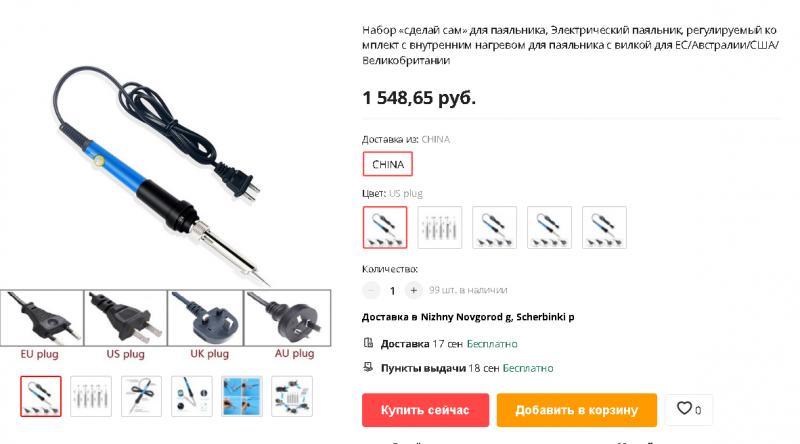Choose the third soldering iron variant swatch
Screen dimensions: 800x444
click(x=494, y=228)
